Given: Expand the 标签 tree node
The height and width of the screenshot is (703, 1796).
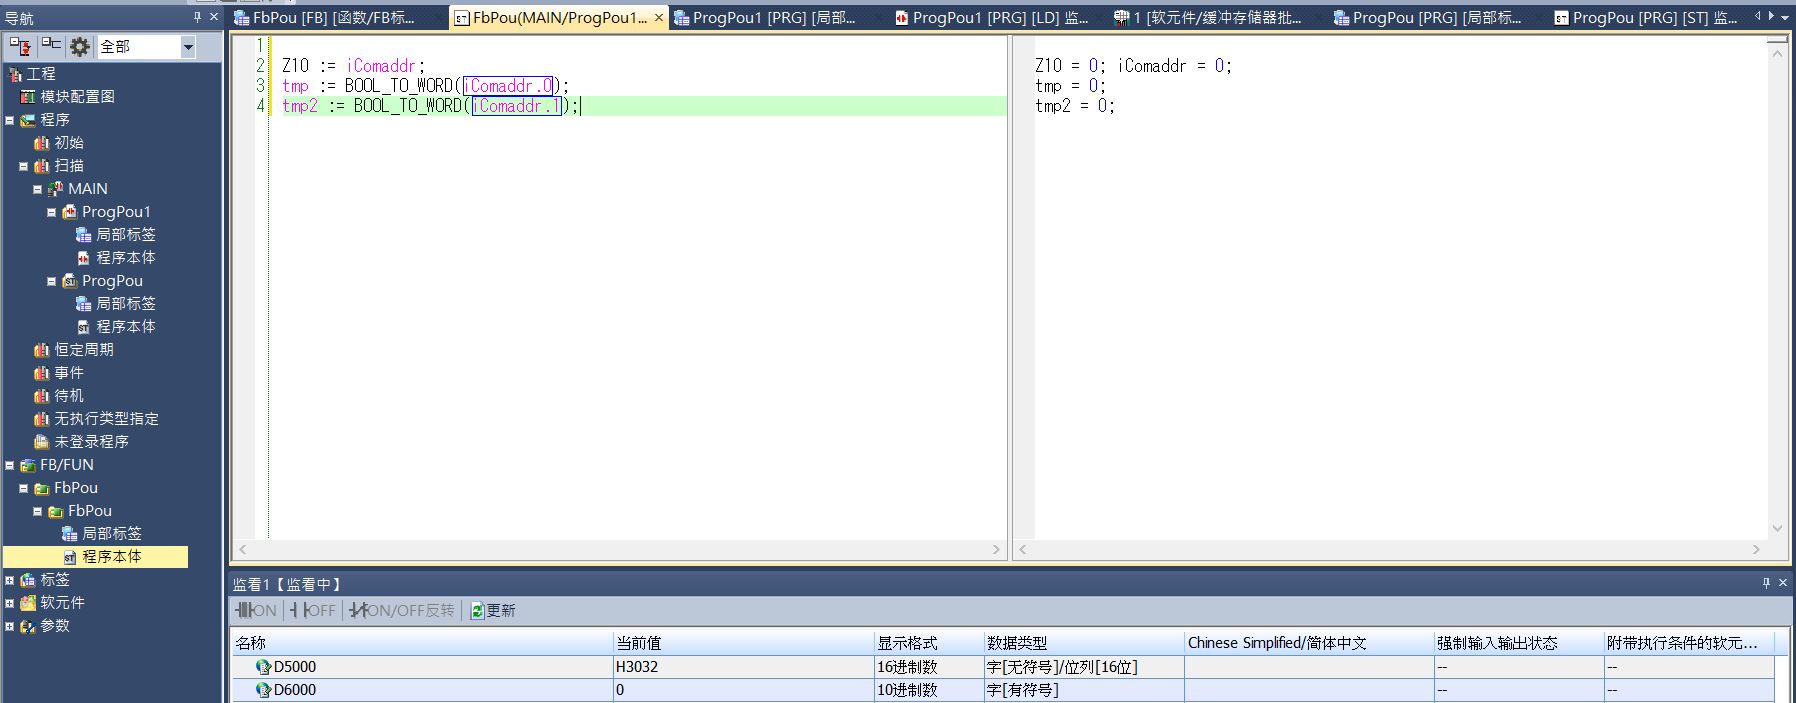Looking at the screenshot, I should point(10,580).
